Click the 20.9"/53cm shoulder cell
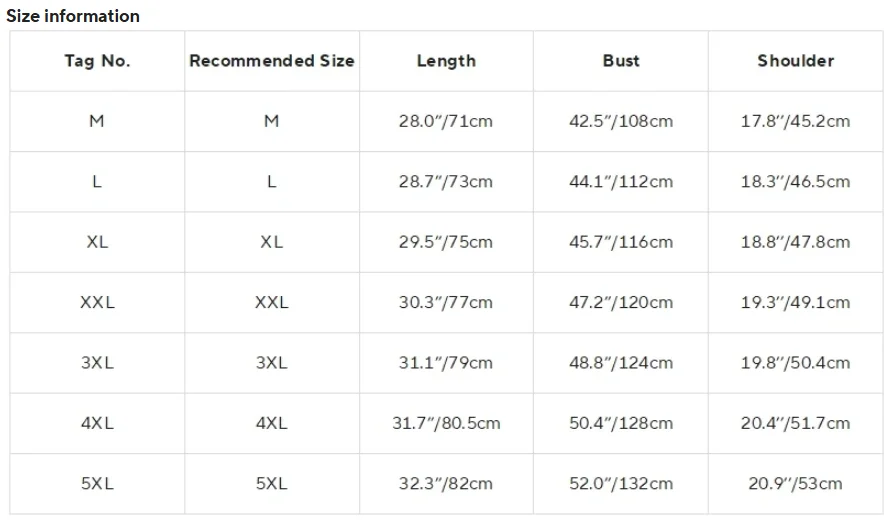This screenshot has height=520, width=884. pos(795,484)
